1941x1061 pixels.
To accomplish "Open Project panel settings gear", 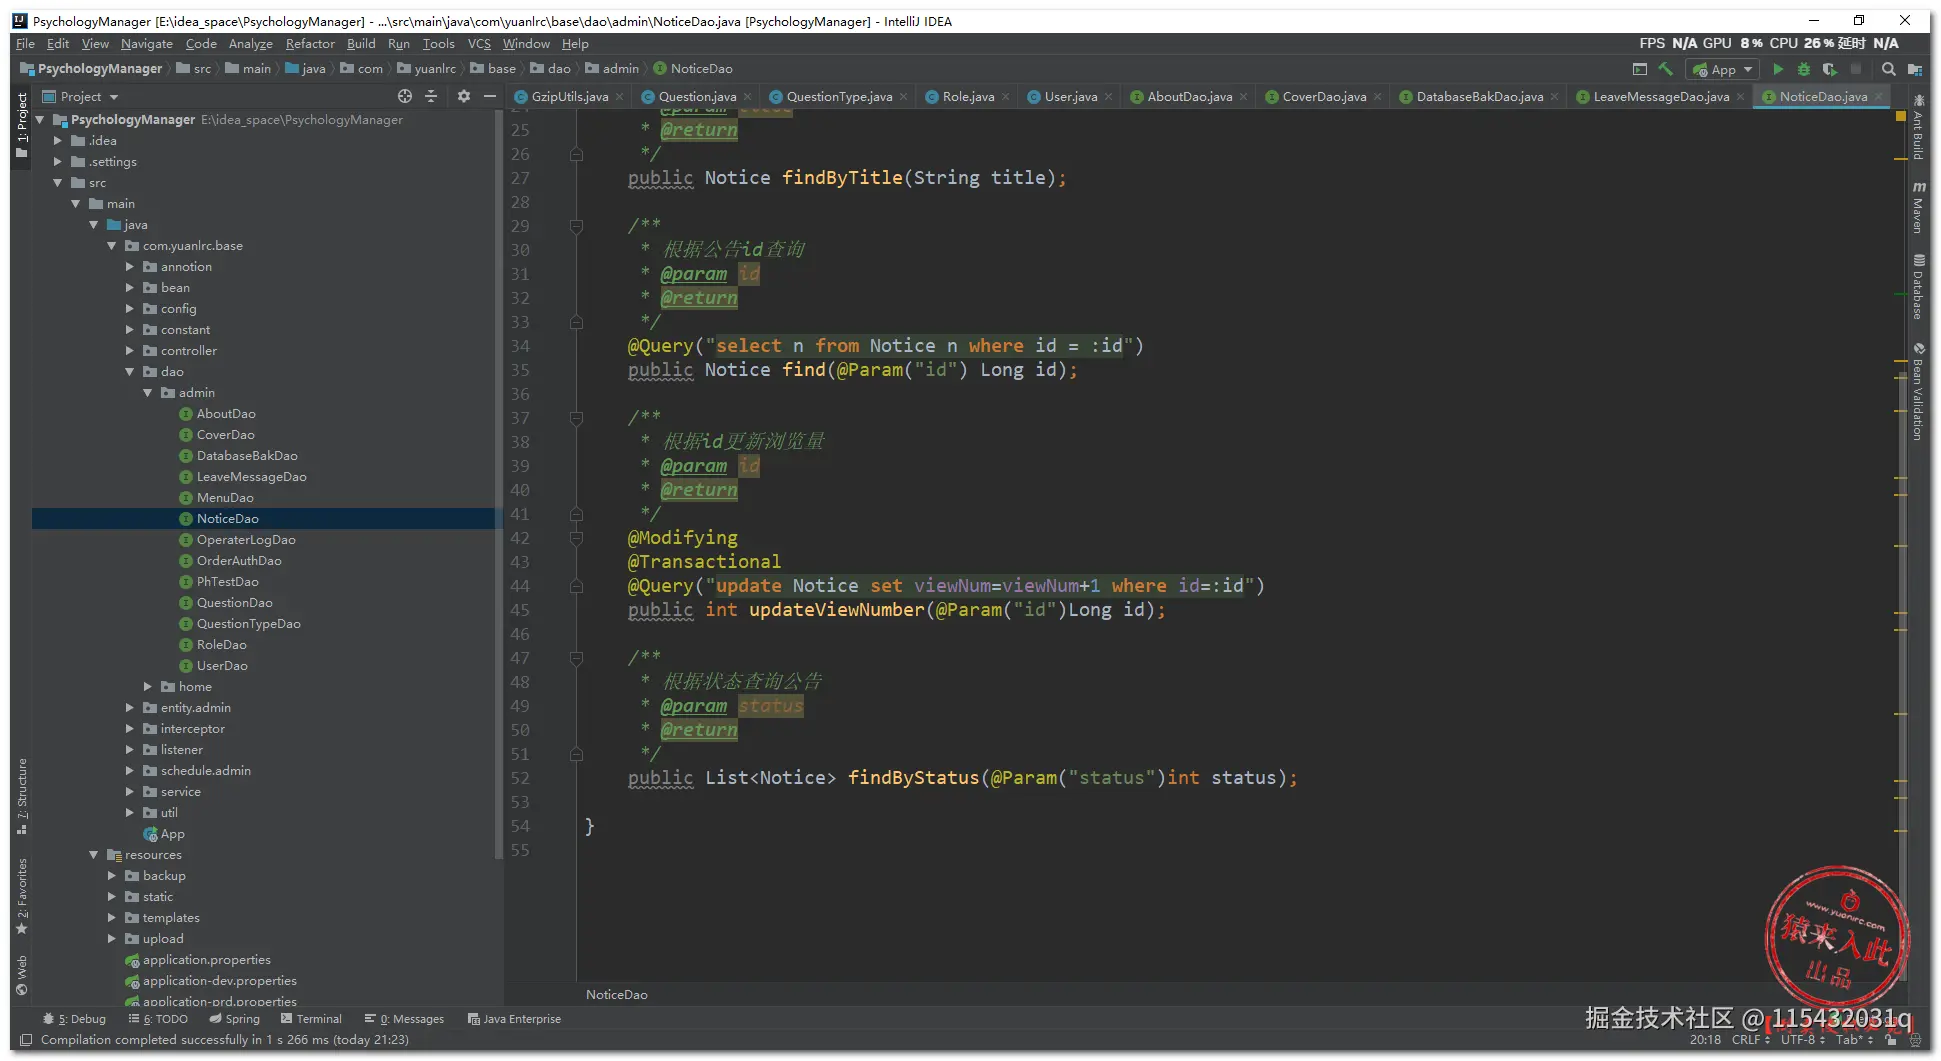I will (x=463, y=96).
